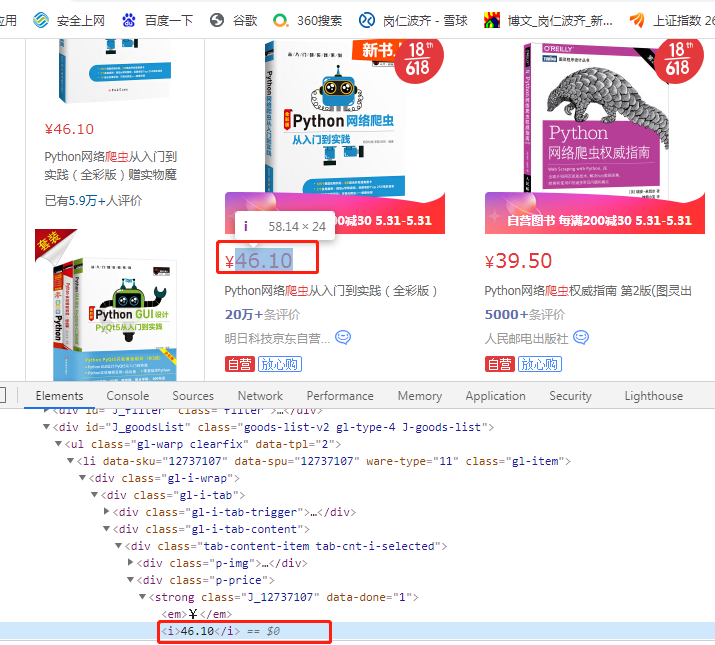Open the Performance tab
The width and height of the screenshot is (715, 645).
coord(340,395)
